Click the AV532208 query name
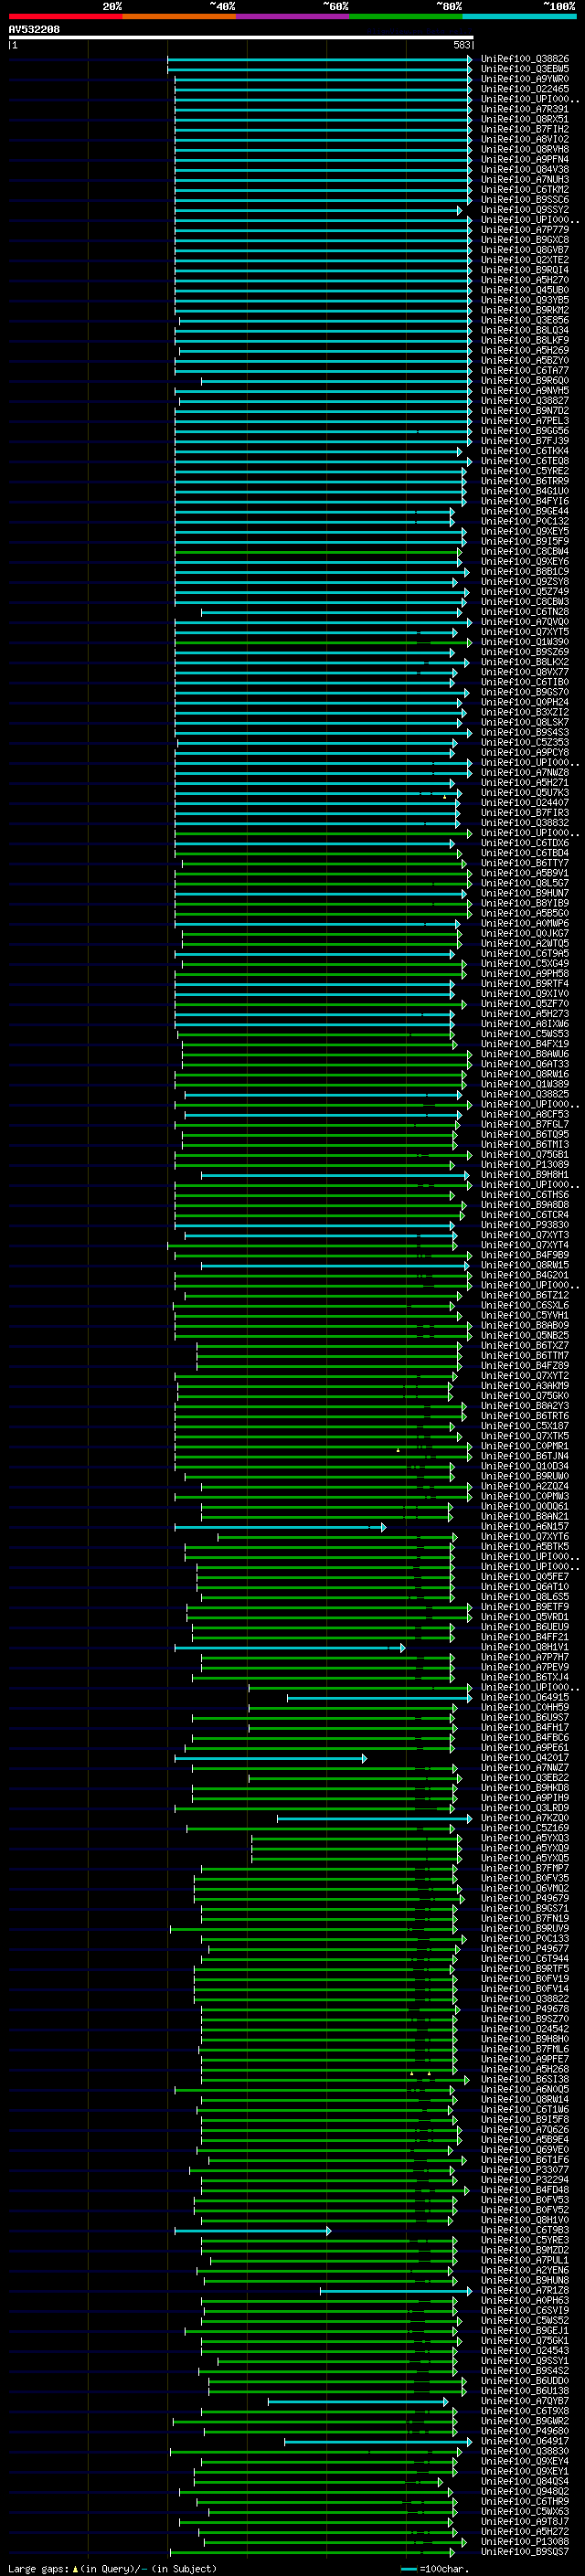585x2576 pixels. point(34,30)
